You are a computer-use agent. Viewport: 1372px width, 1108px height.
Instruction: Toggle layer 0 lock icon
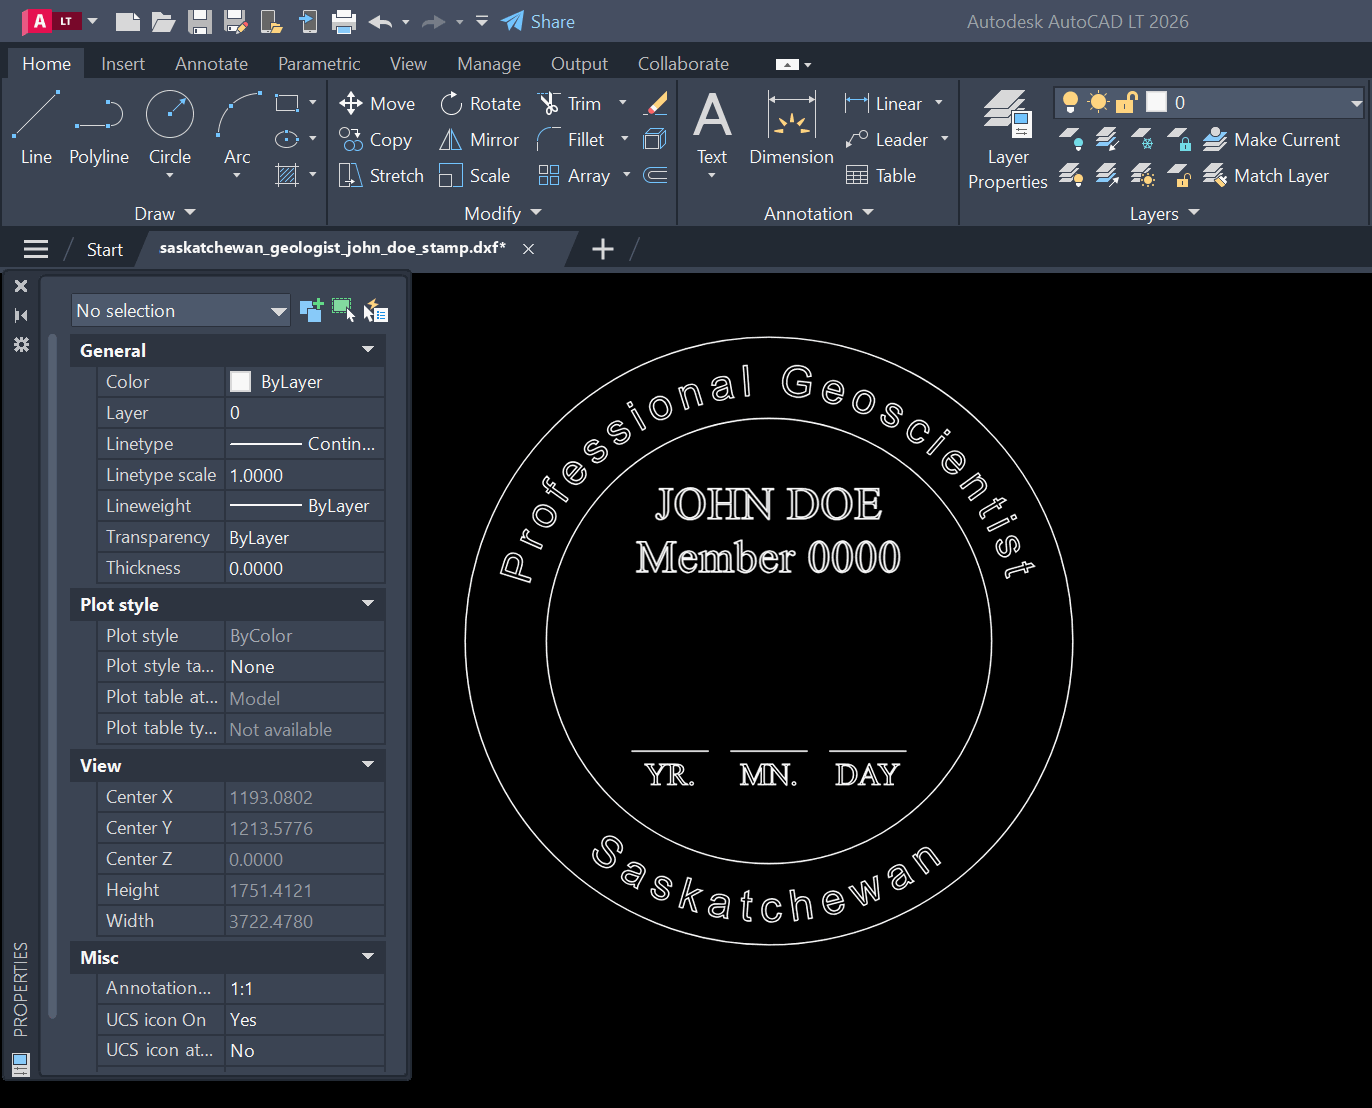point(1127,102)
